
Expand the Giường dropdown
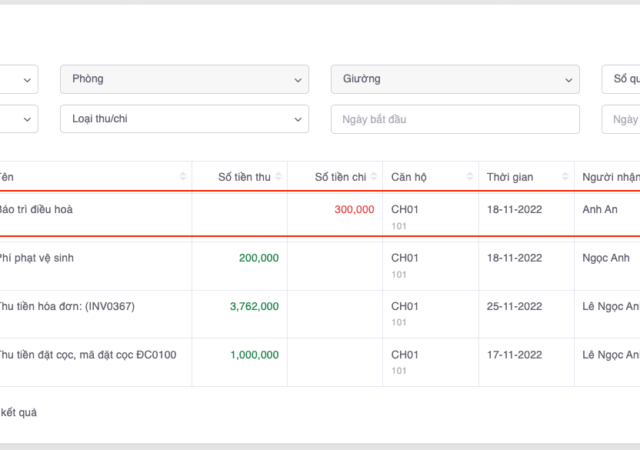coord(455,79)
